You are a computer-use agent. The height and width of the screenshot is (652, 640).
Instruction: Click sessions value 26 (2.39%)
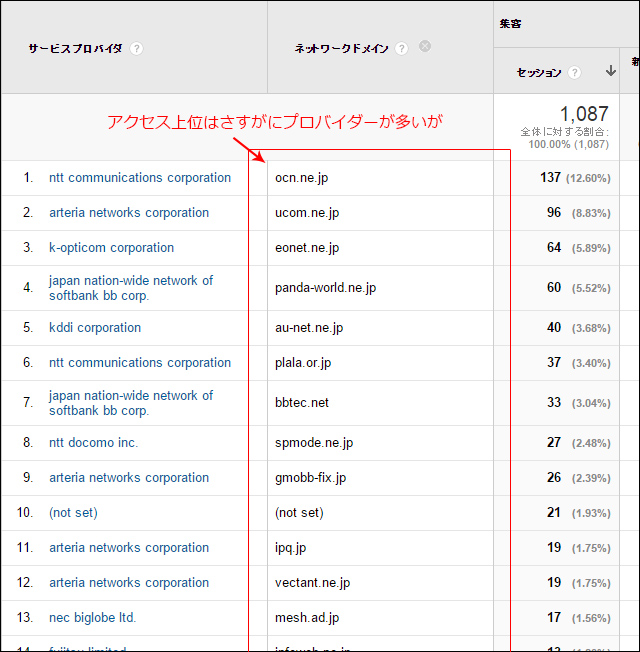[578, 477]
